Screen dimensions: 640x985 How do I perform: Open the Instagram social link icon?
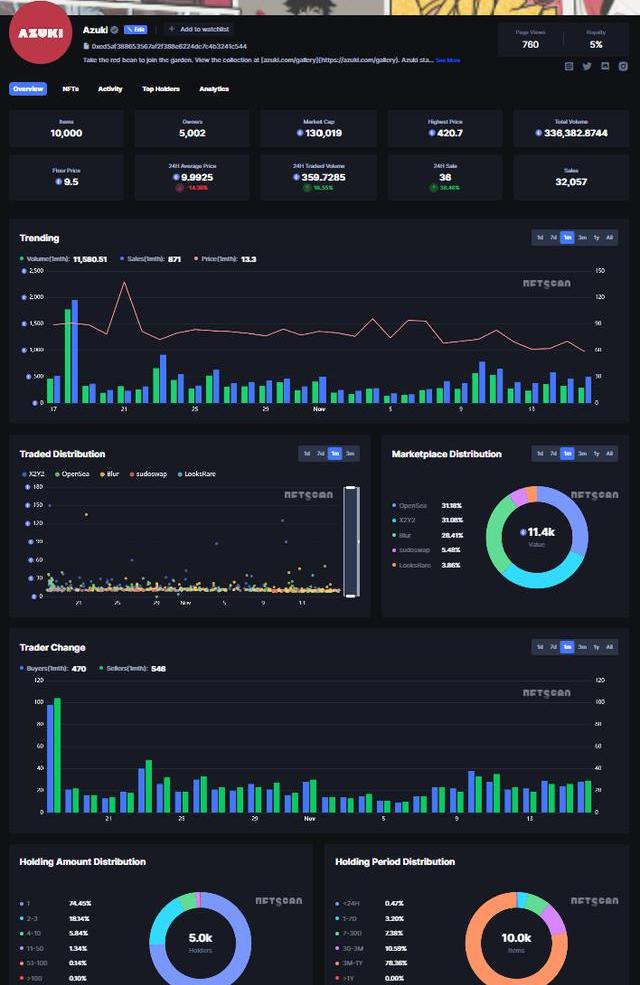(x=623, y=66)
